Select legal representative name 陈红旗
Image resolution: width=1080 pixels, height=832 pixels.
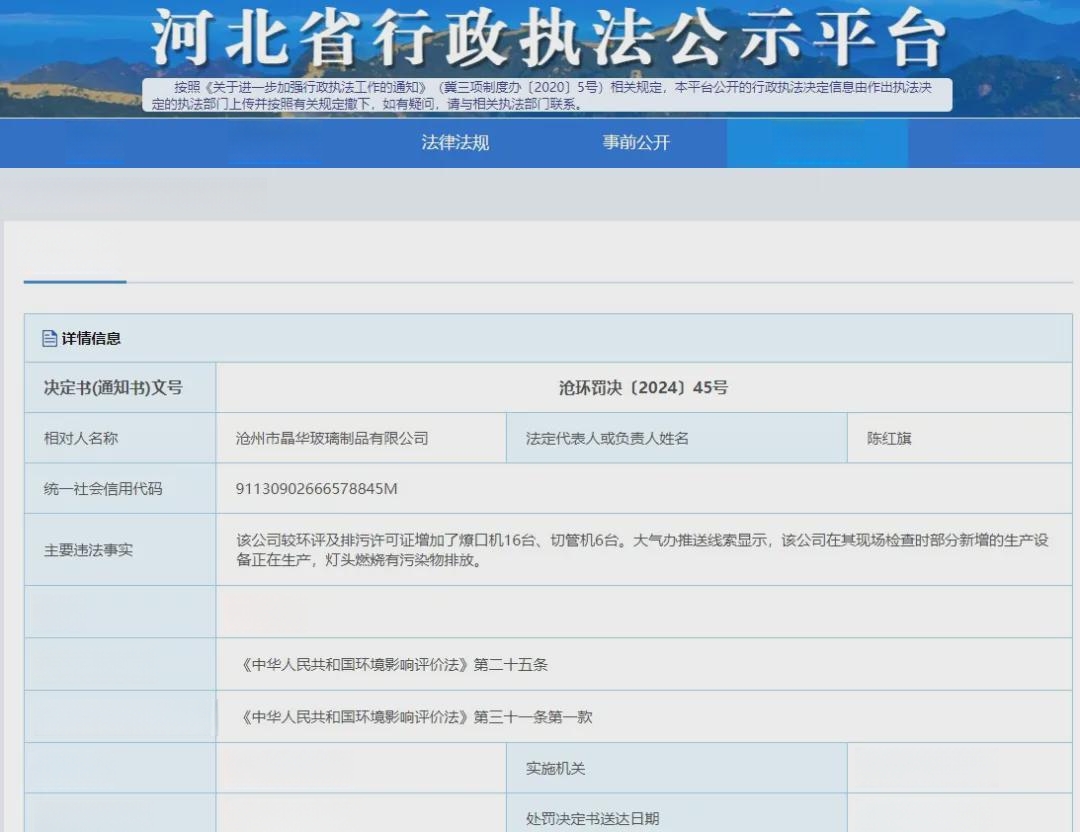pos(889,438)
